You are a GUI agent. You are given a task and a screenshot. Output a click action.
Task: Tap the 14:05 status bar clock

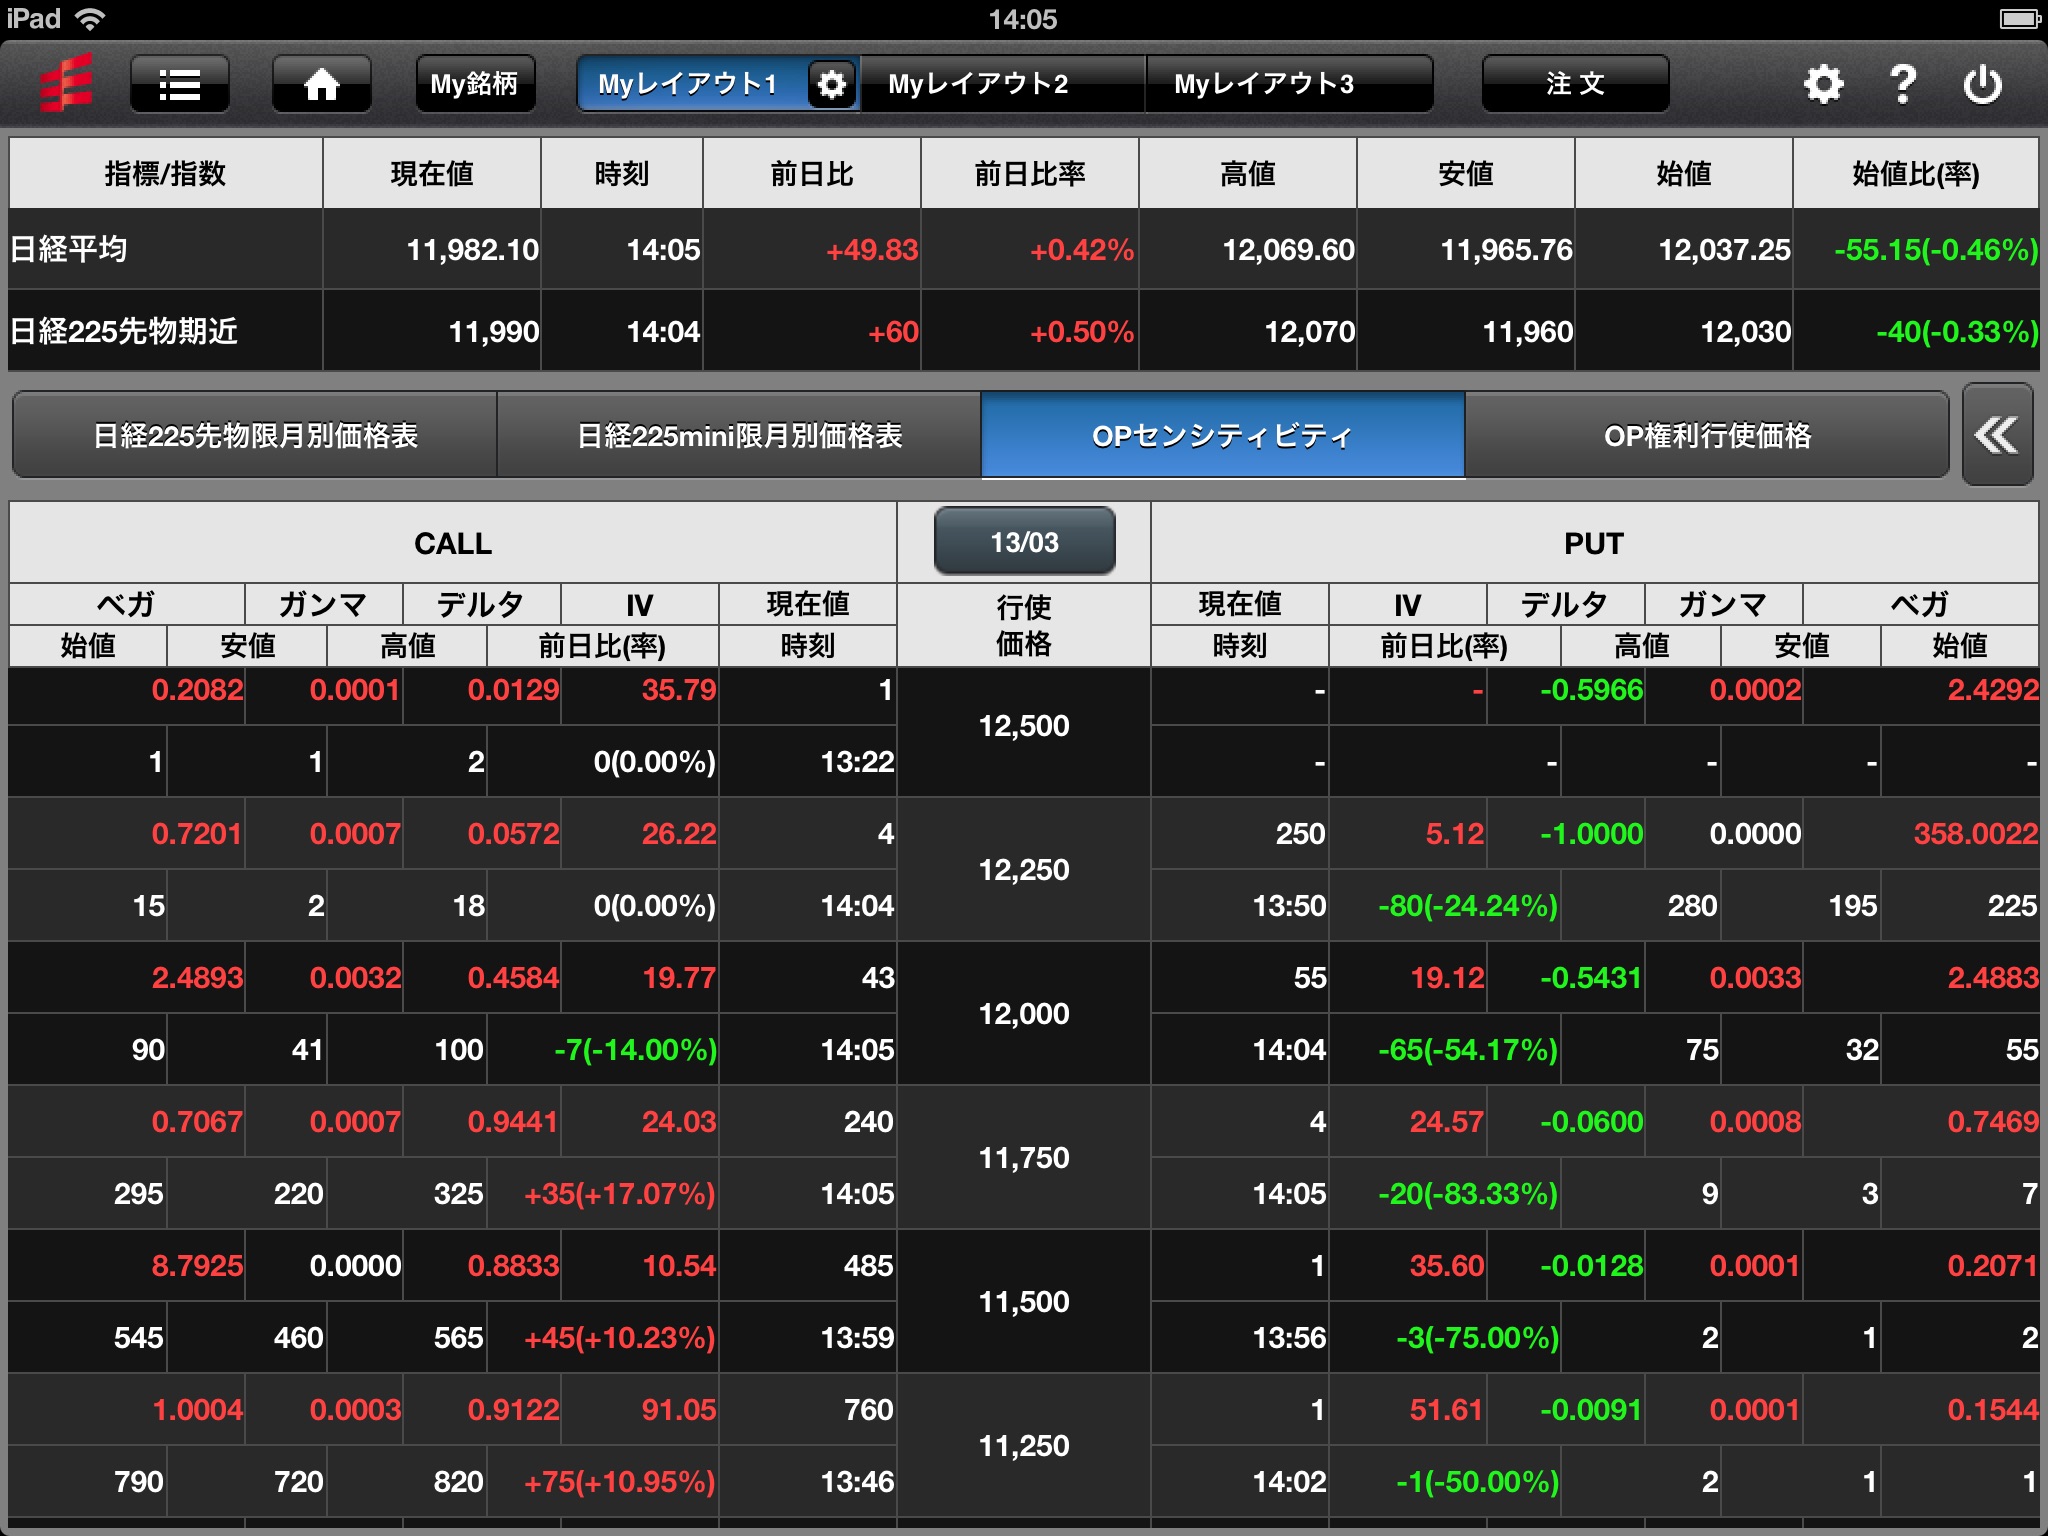1022,19
